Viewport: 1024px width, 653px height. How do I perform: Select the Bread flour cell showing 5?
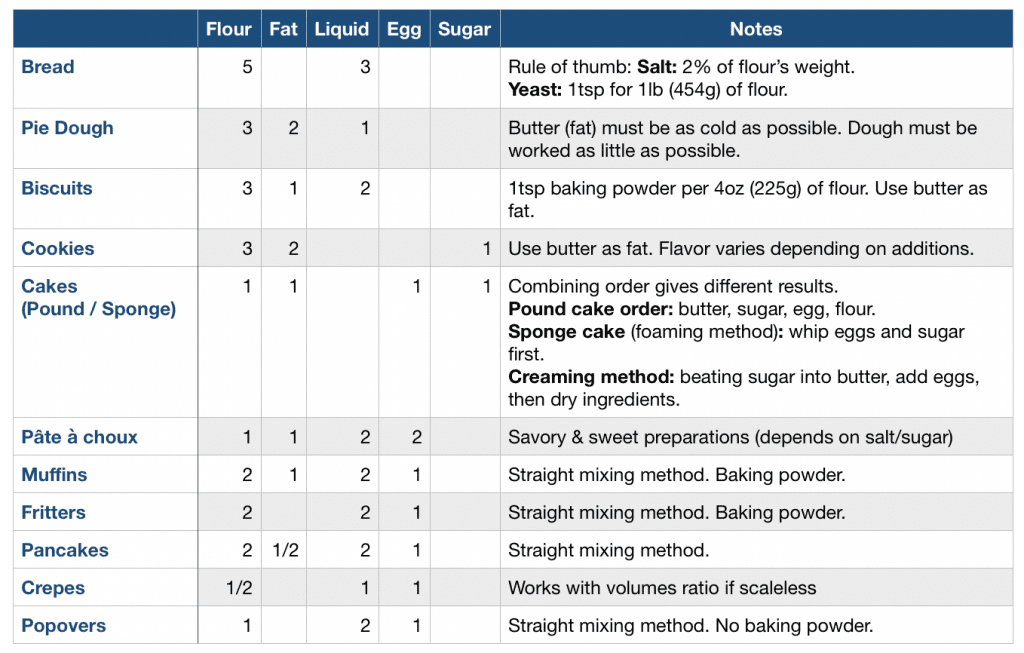[x=247, y=67]
